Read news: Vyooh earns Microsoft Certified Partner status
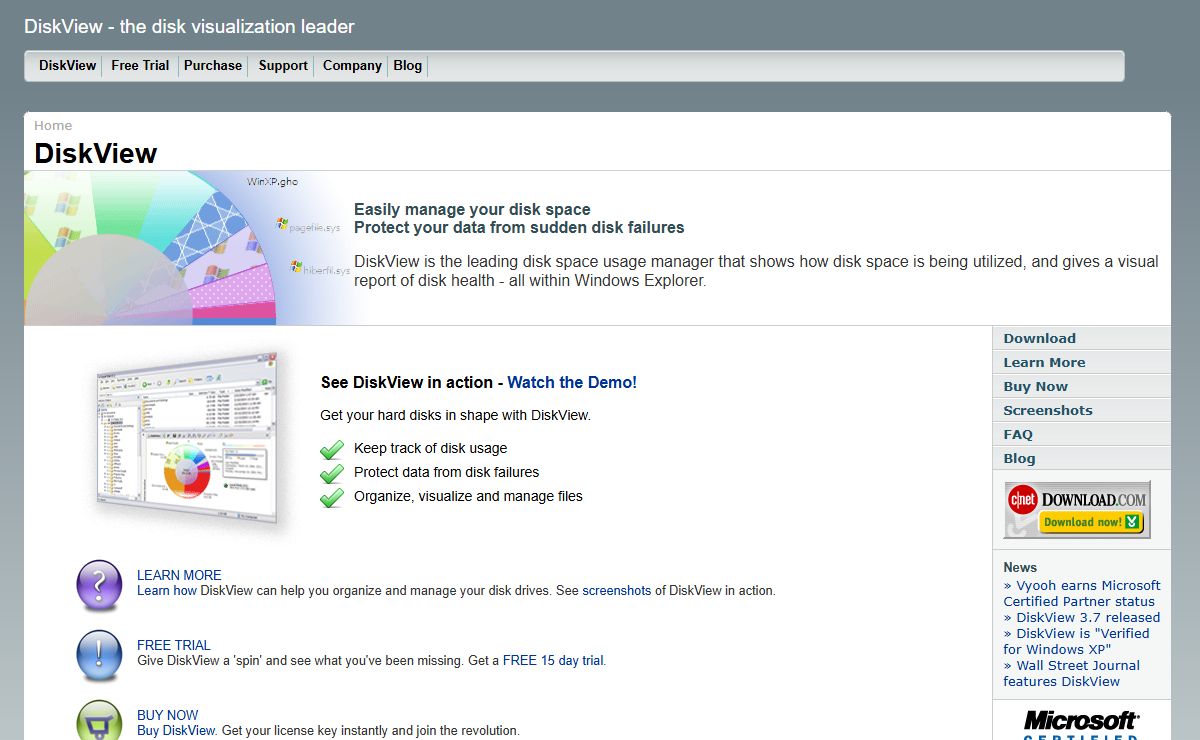Screen dimensions: 1200x740 [1082, 593]
